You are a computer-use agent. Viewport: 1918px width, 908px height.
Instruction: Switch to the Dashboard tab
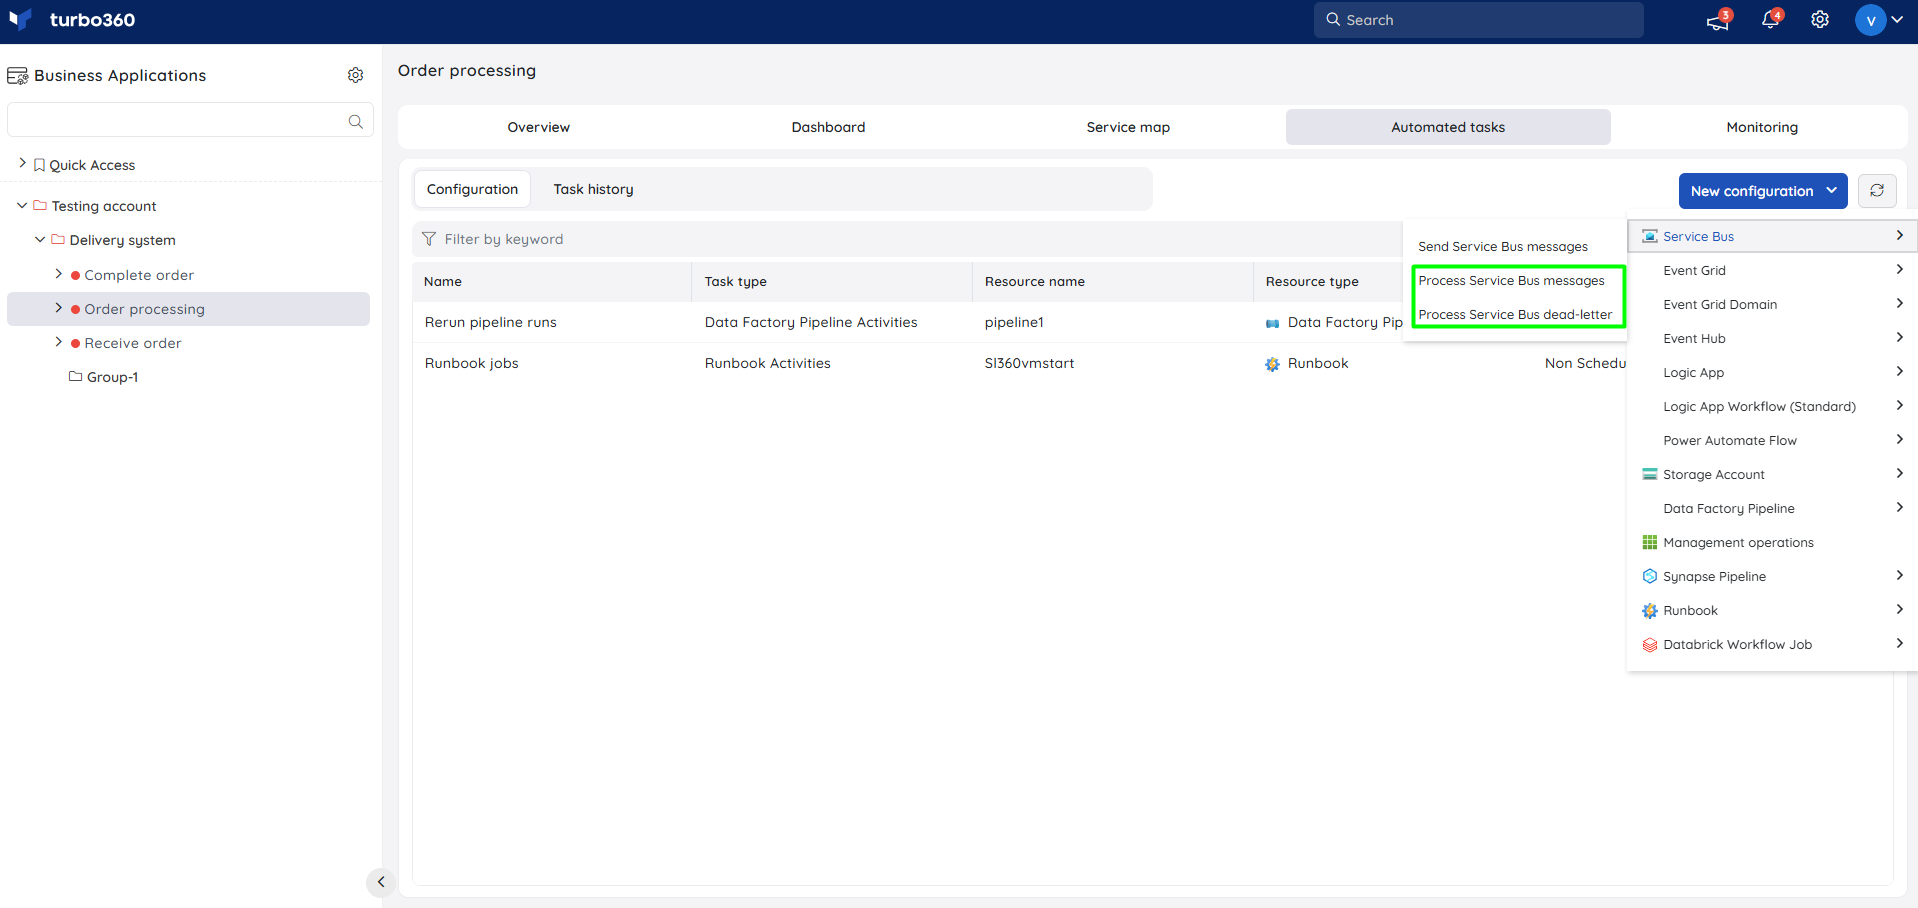[828, 127]
